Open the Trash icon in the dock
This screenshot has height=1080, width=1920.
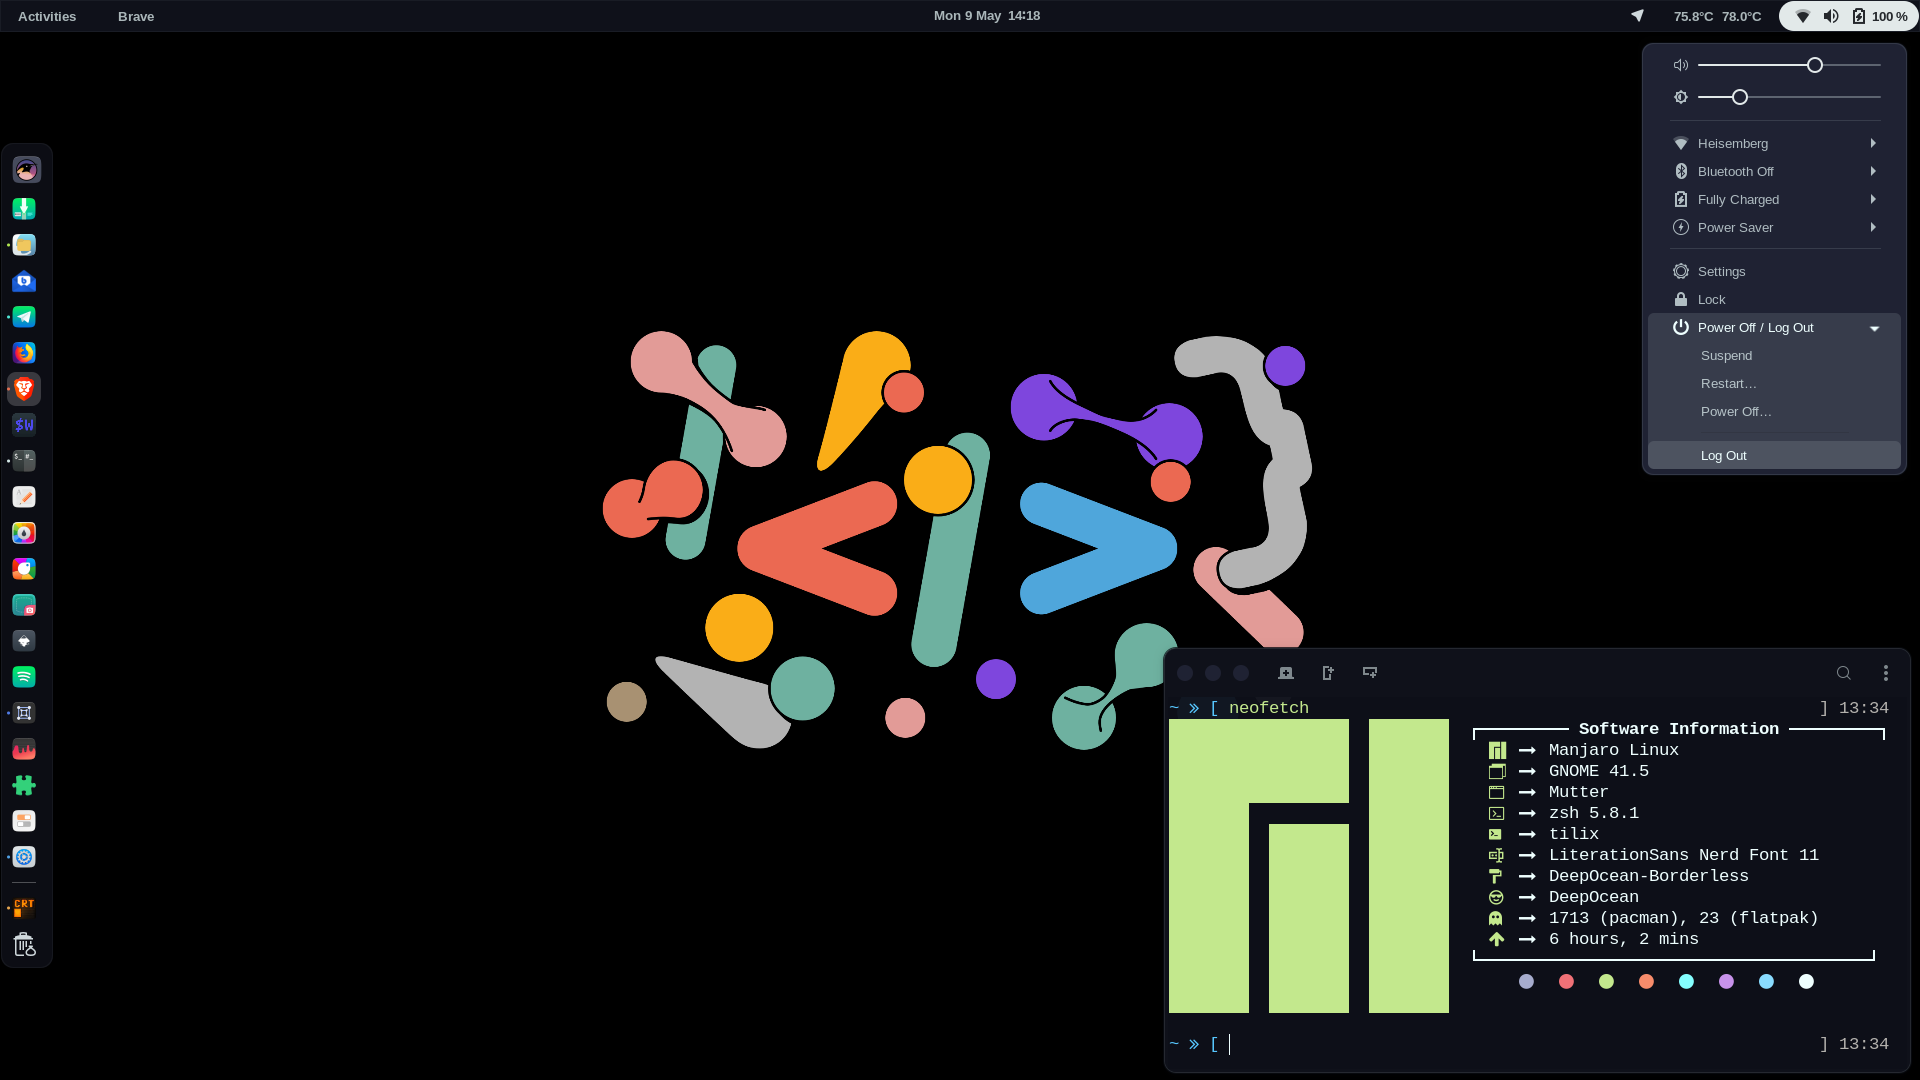tap(24, 945)
